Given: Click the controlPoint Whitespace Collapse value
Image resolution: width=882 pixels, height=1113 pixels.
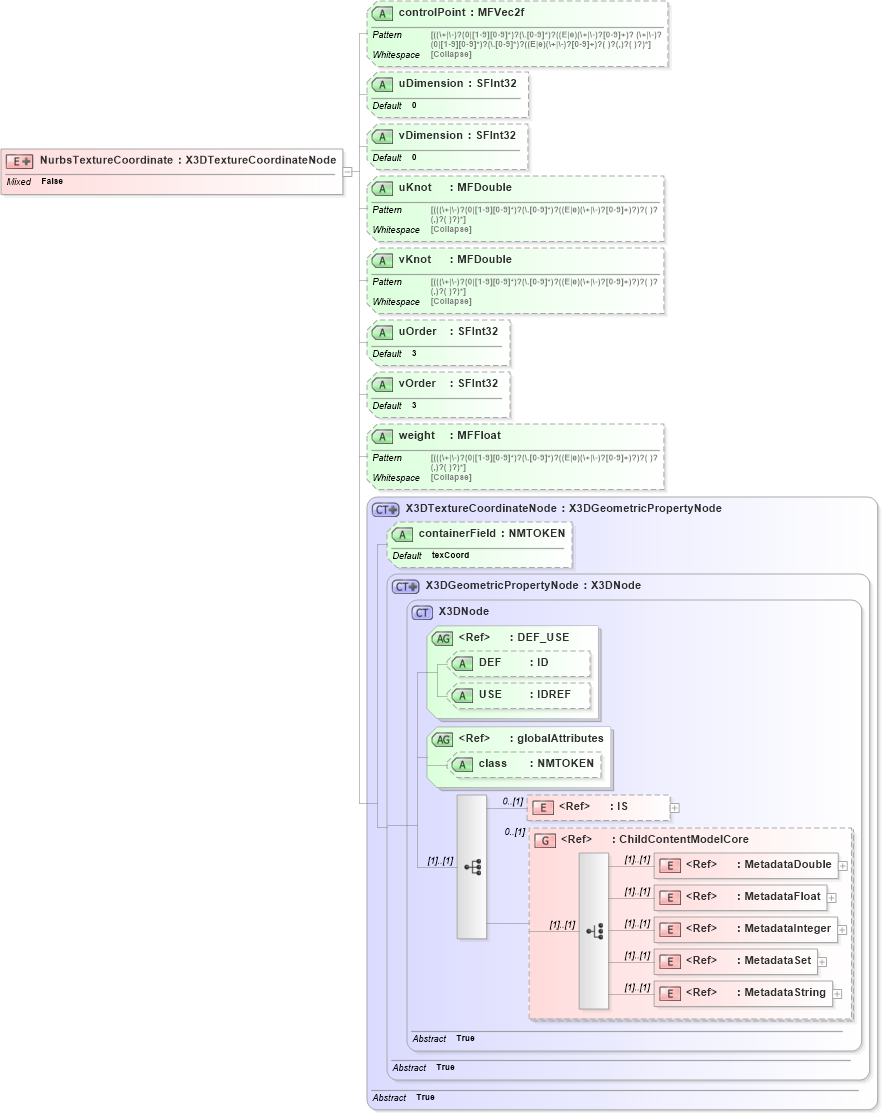Looking at the screenshot, I should click(x=451, y=55).
